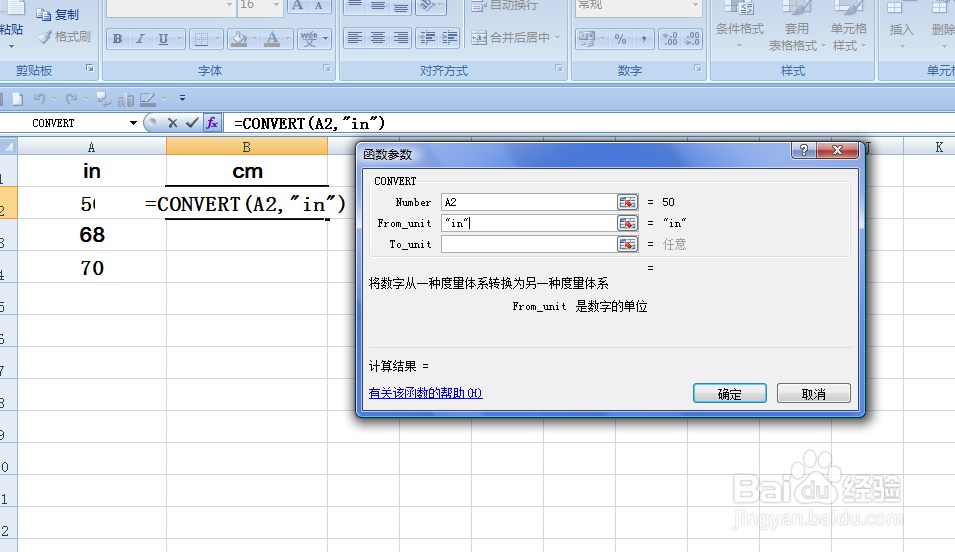Align text left in the cell

[x=354, y=38]
